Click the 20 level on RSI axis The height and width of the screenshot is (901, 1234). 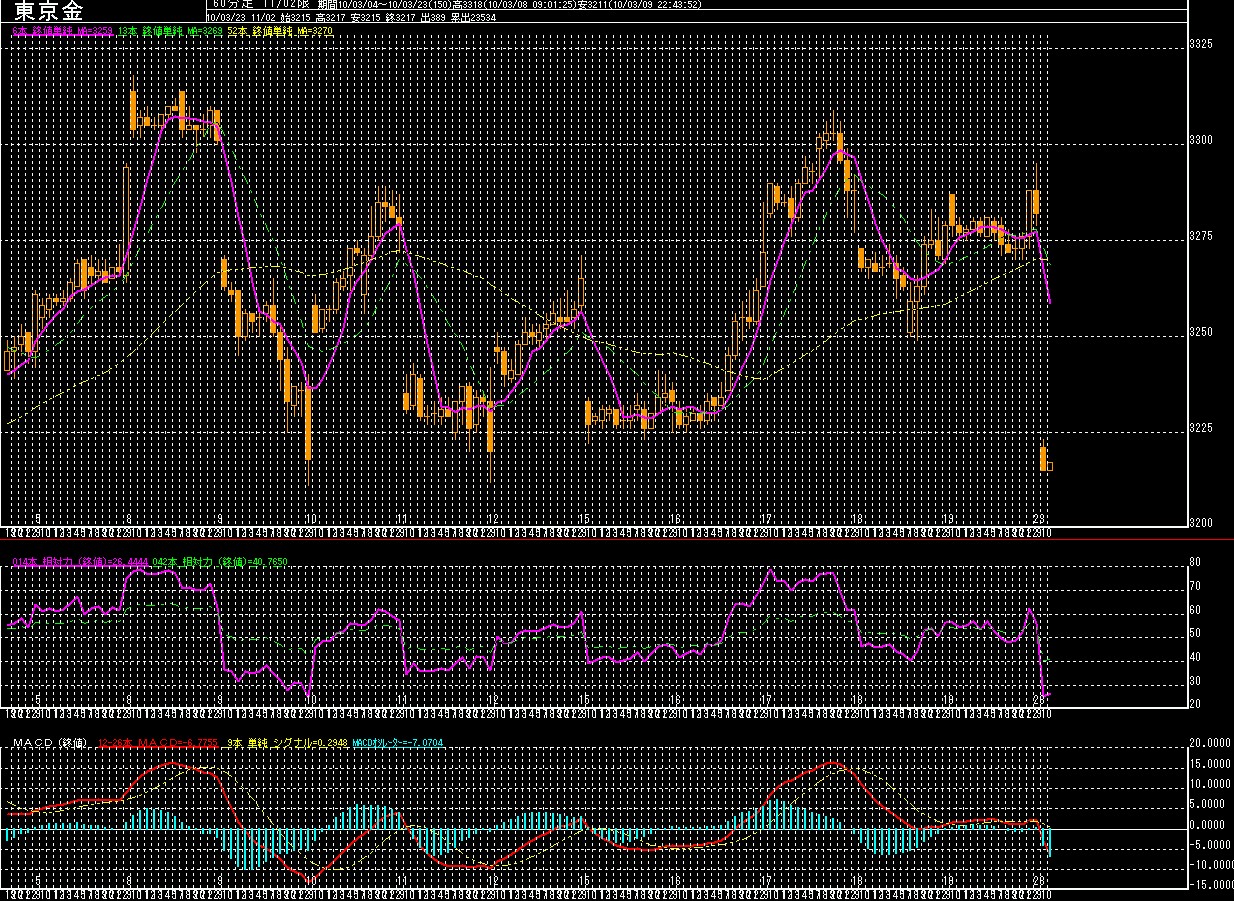pyautogui.click(x=1194, y=705)
